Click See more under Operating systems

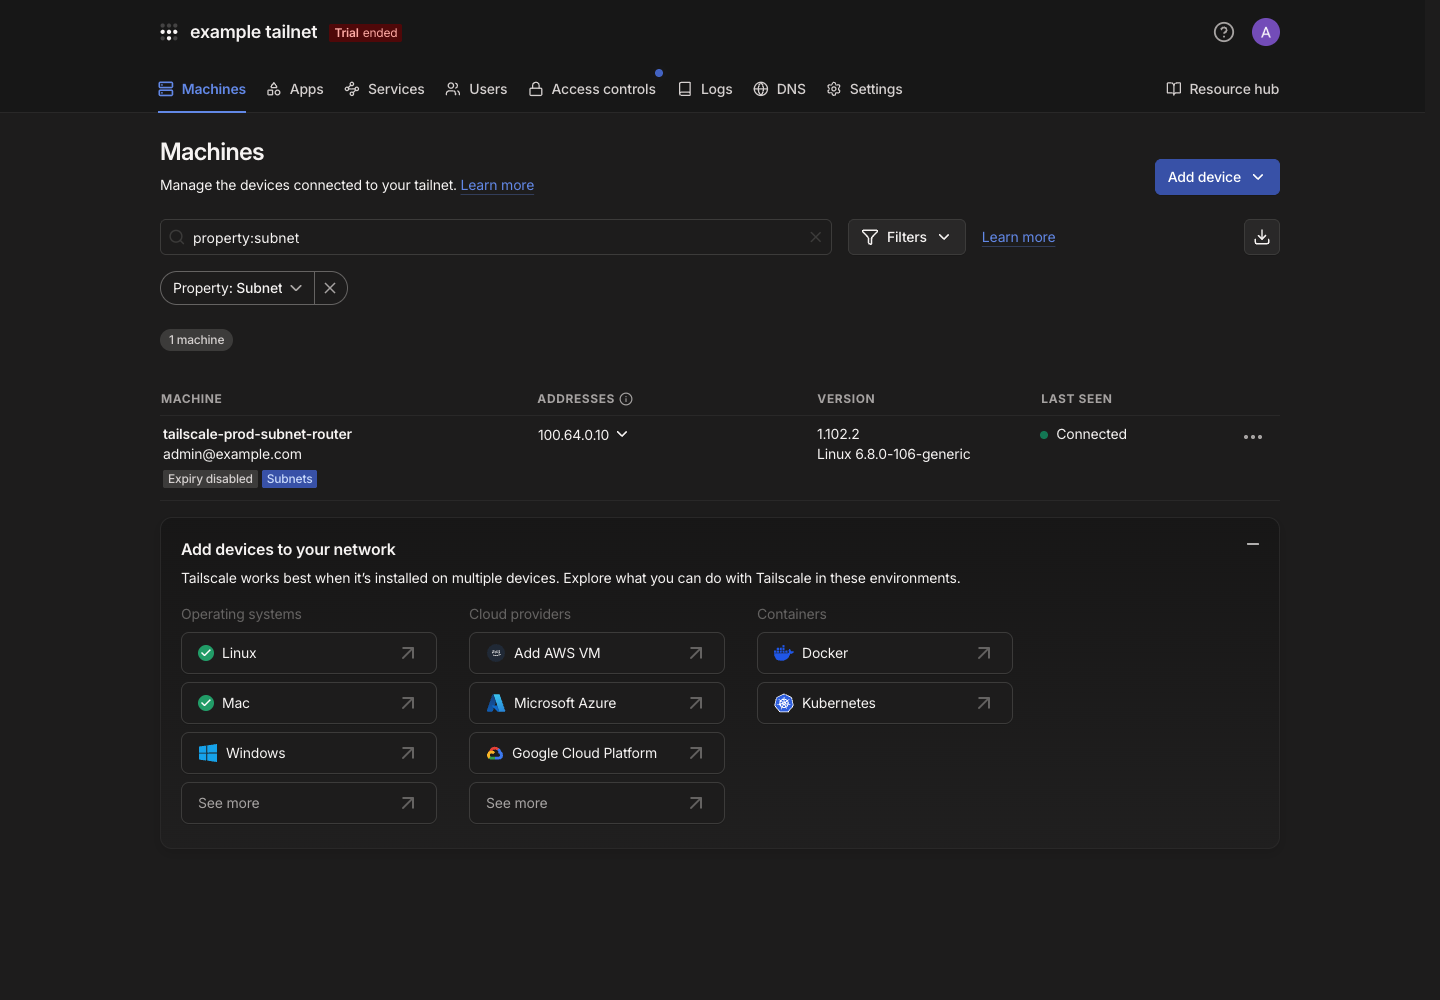pos(309,803)
